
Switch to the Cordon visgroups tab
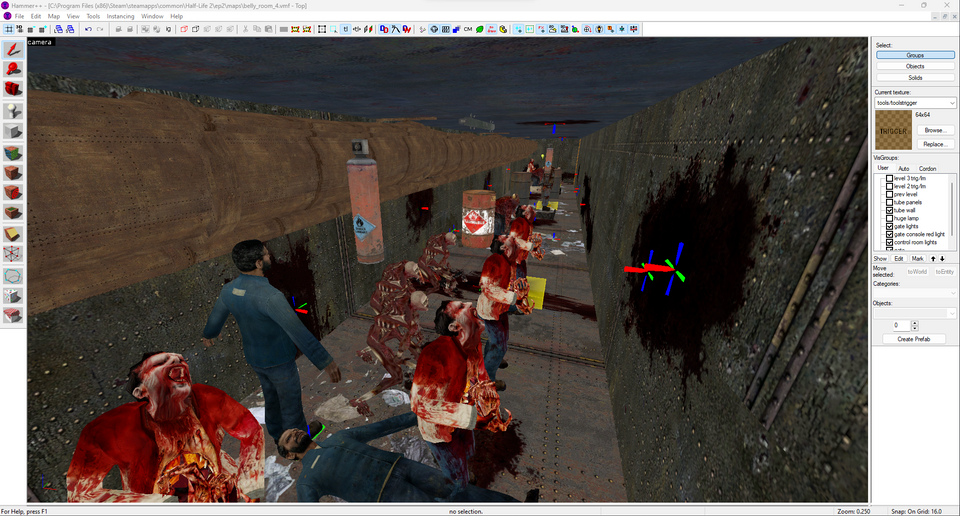coord(928,168)
